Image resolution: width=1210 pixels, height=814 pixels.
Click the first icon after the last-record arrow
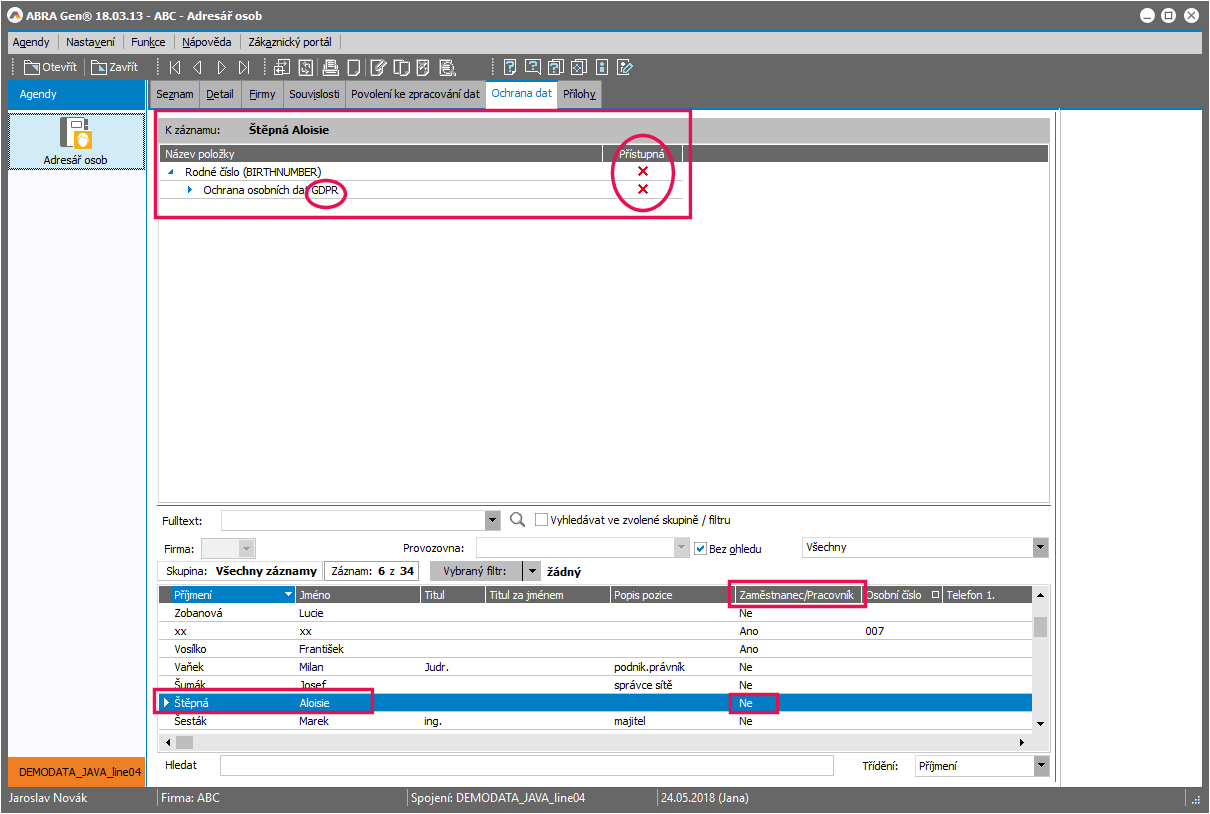tap(282, 68)
